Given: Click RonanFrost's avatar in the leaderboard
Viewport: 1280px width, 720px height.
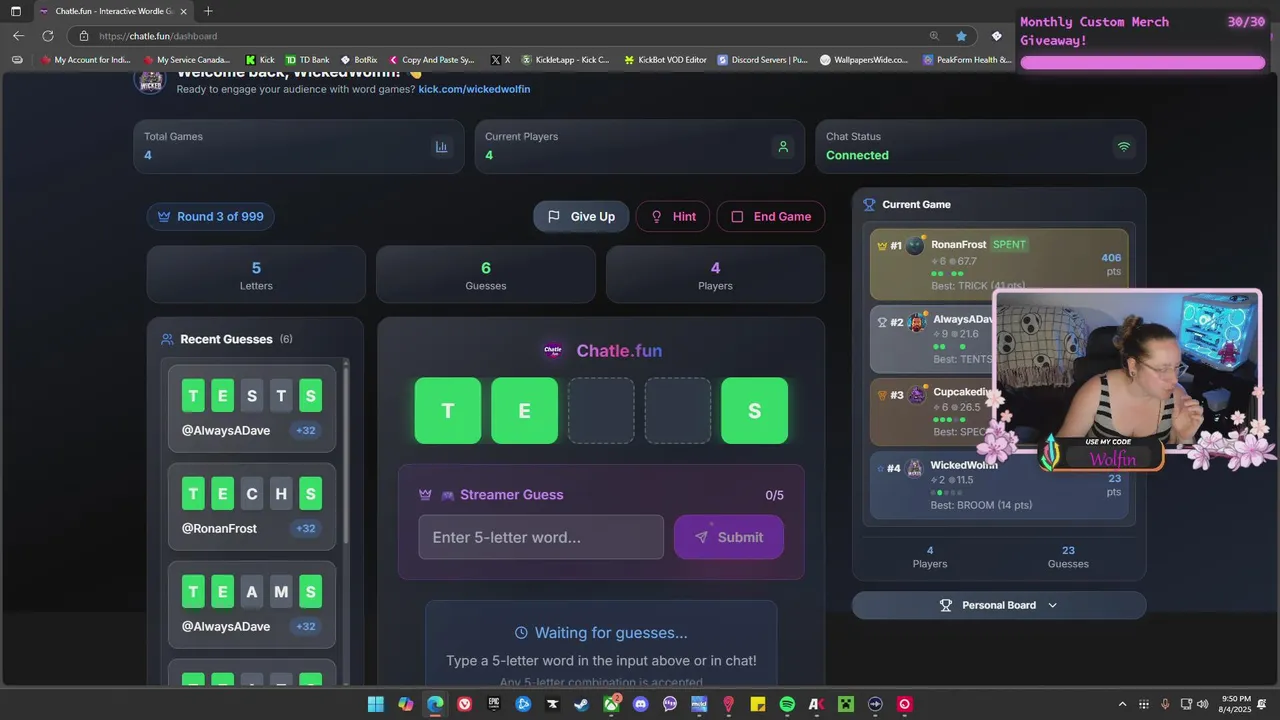Looking at the screenshot, I should (915, 245).
